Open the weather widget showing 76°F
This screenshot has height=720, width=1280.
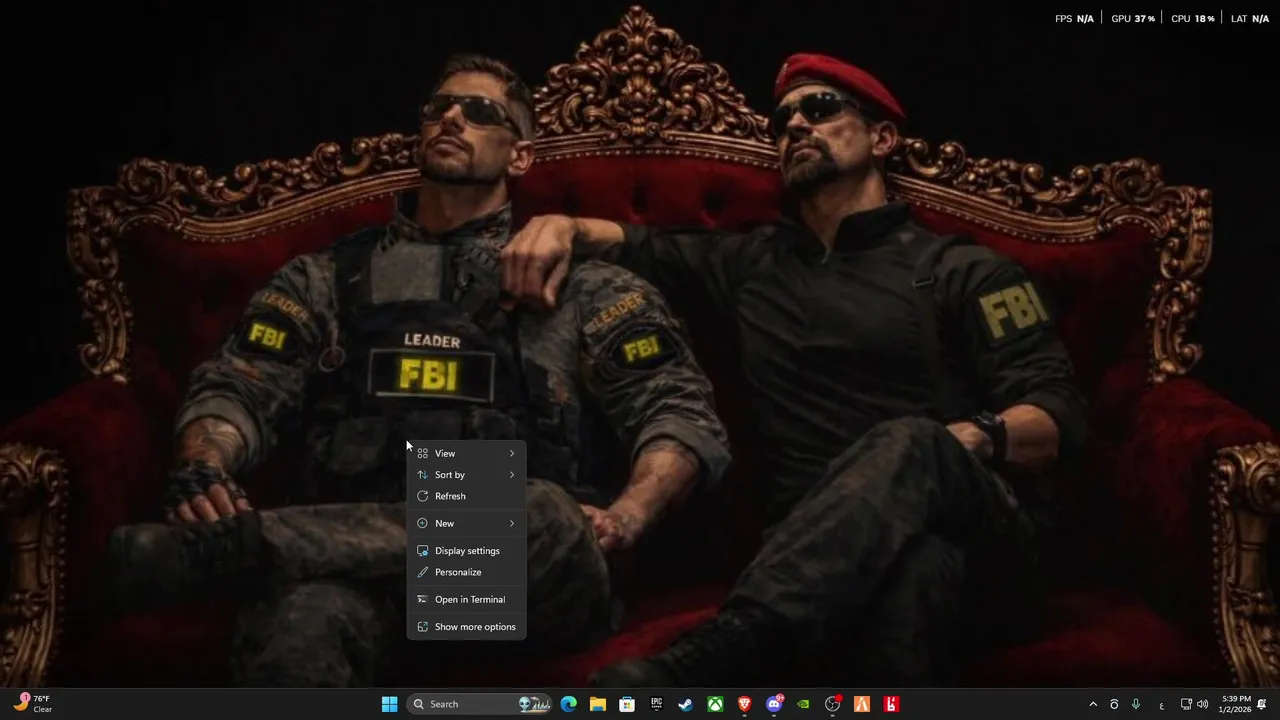[x=33, y=704]
